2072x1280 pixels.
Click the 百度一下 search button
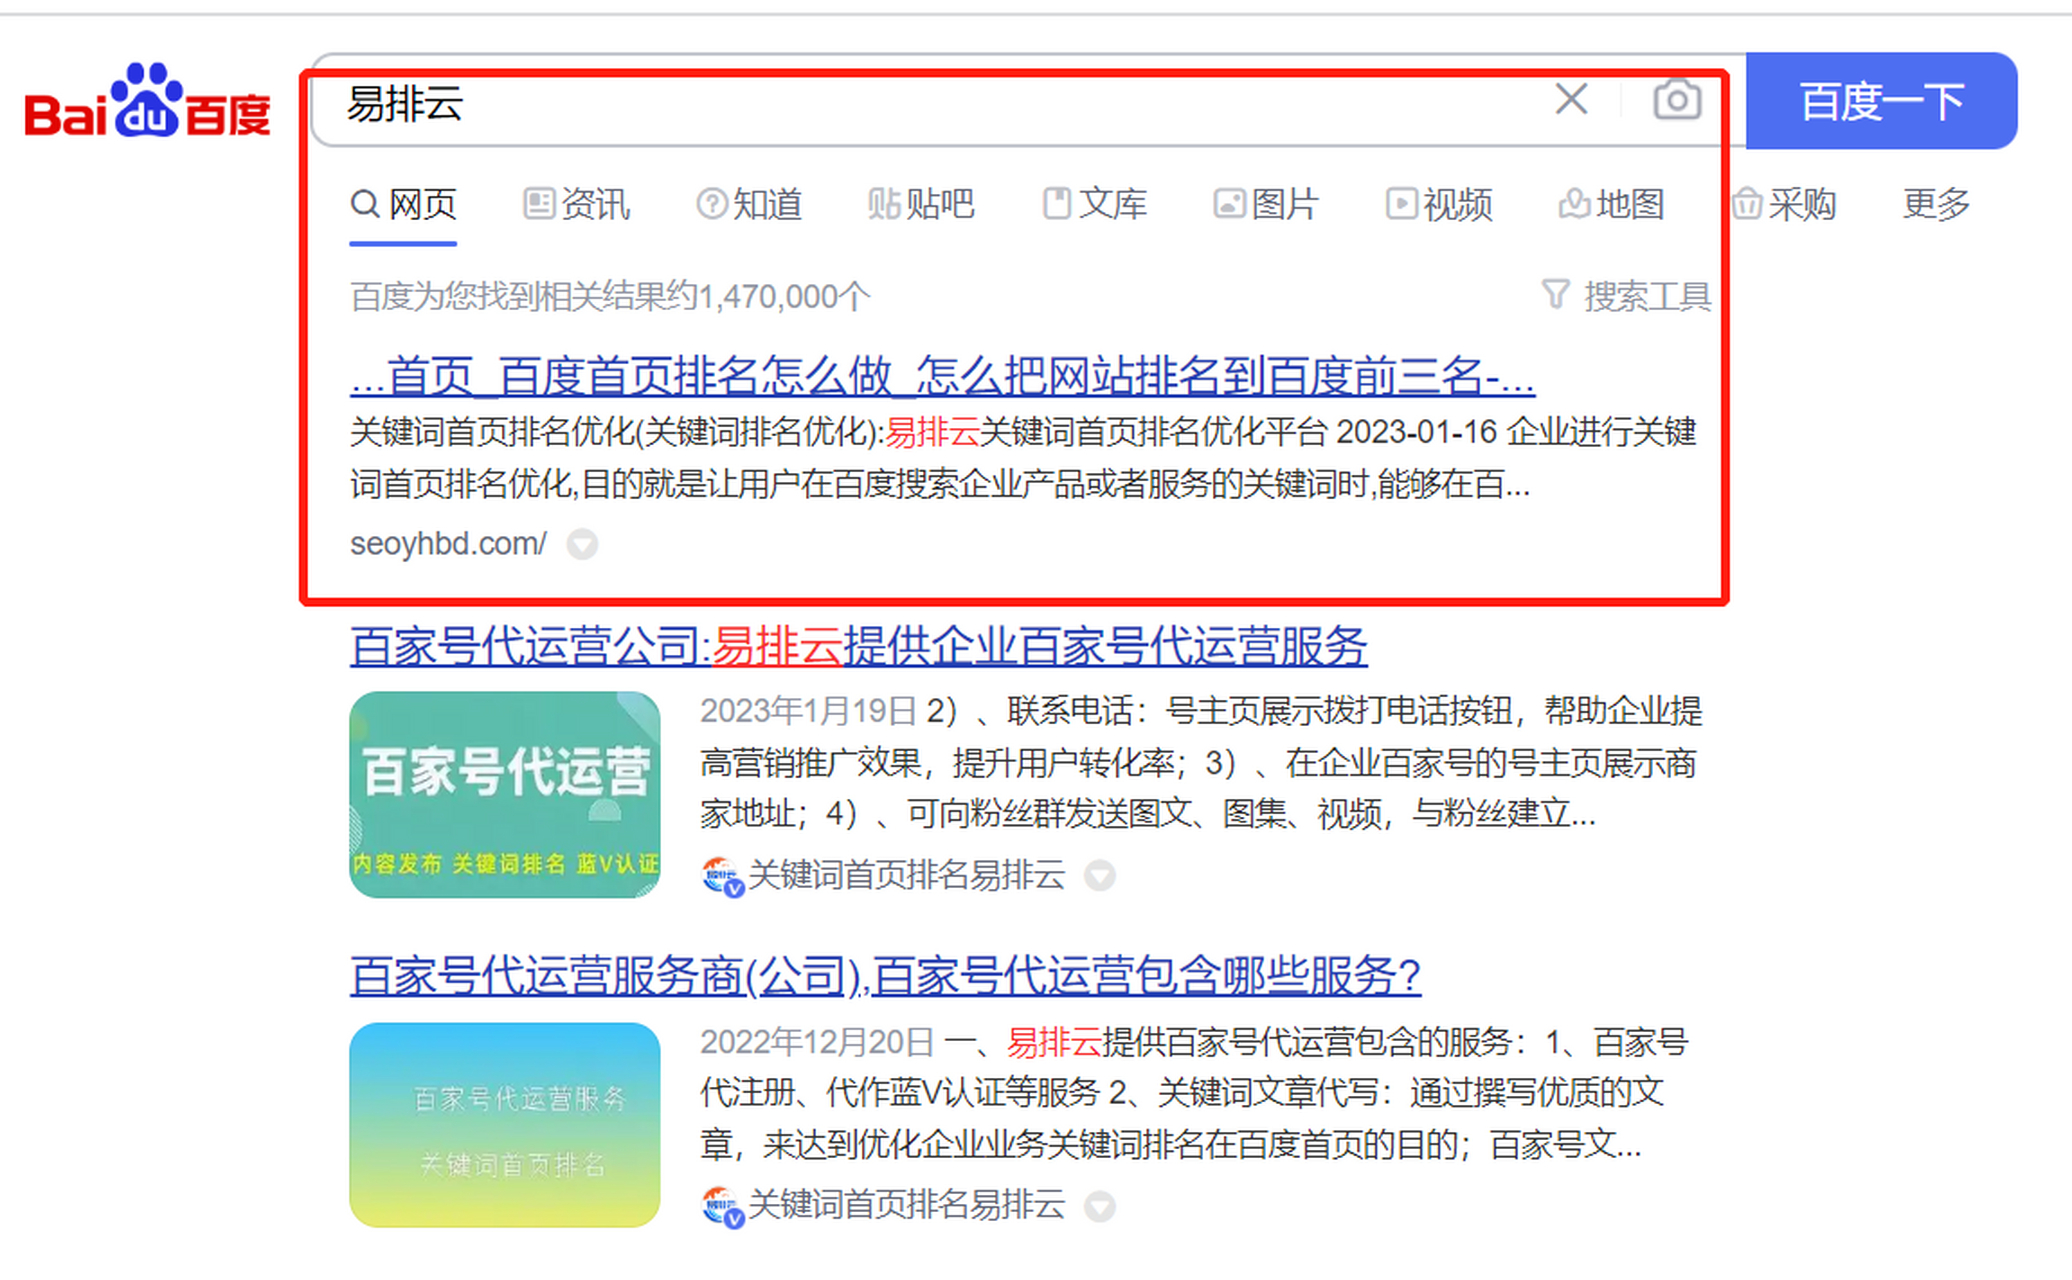point(1881,101)
